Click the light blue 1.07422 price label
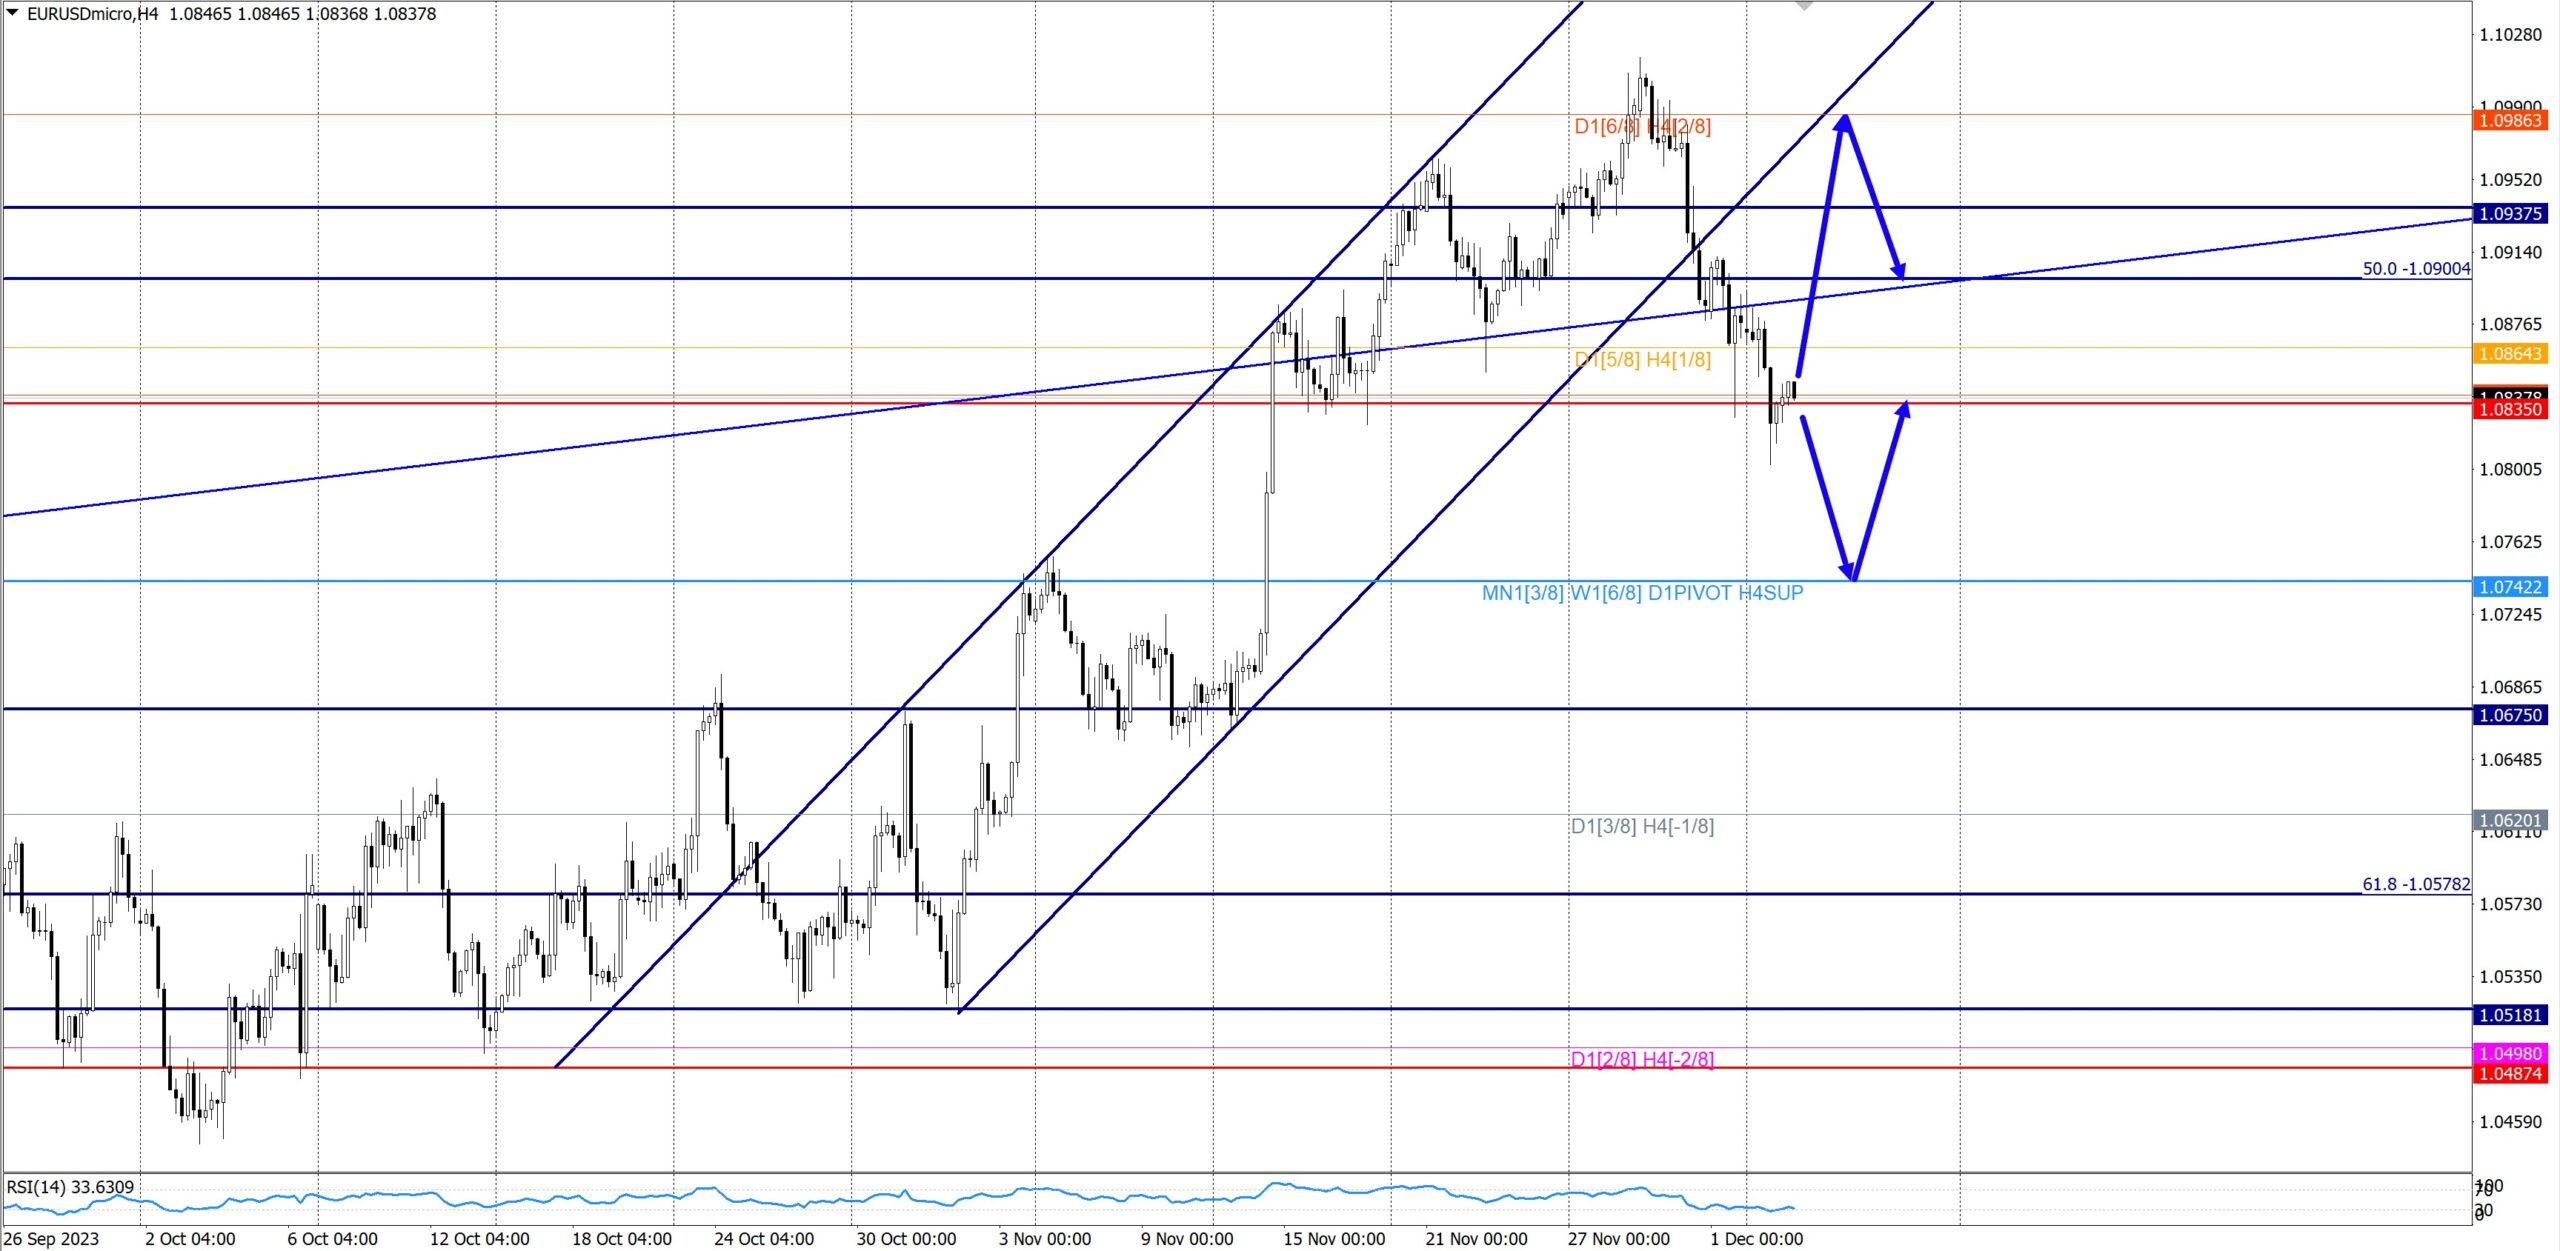 point(2509,587)
